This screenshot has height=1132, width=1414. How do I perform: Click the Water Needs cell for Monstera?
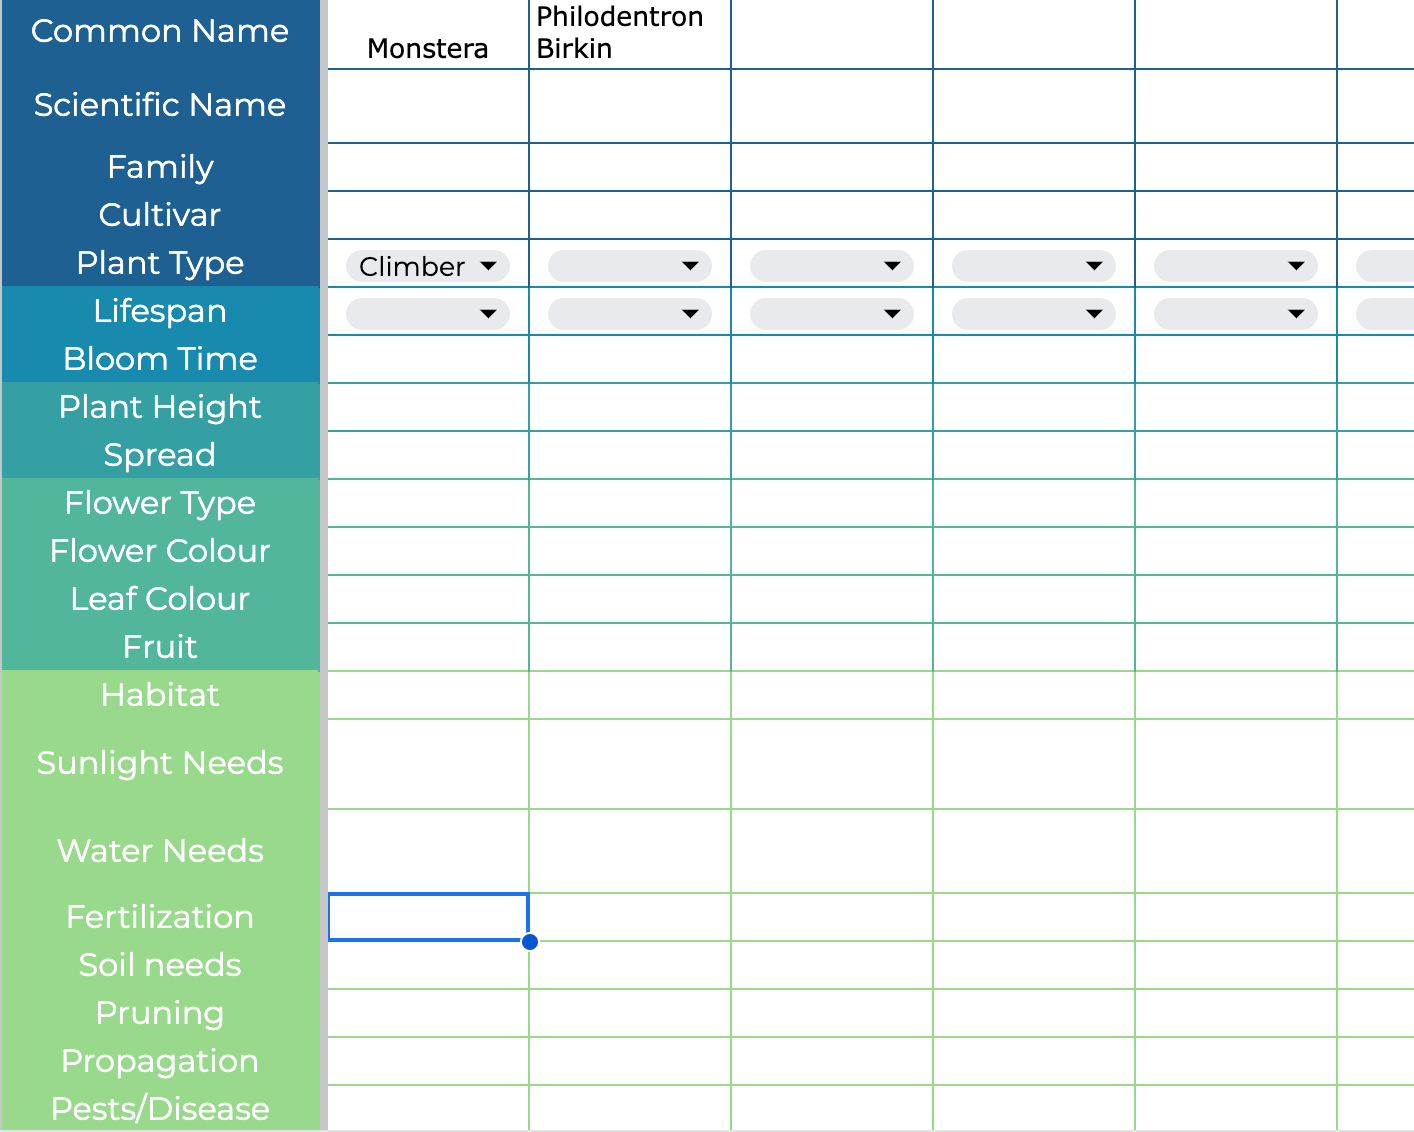(428, 851)
